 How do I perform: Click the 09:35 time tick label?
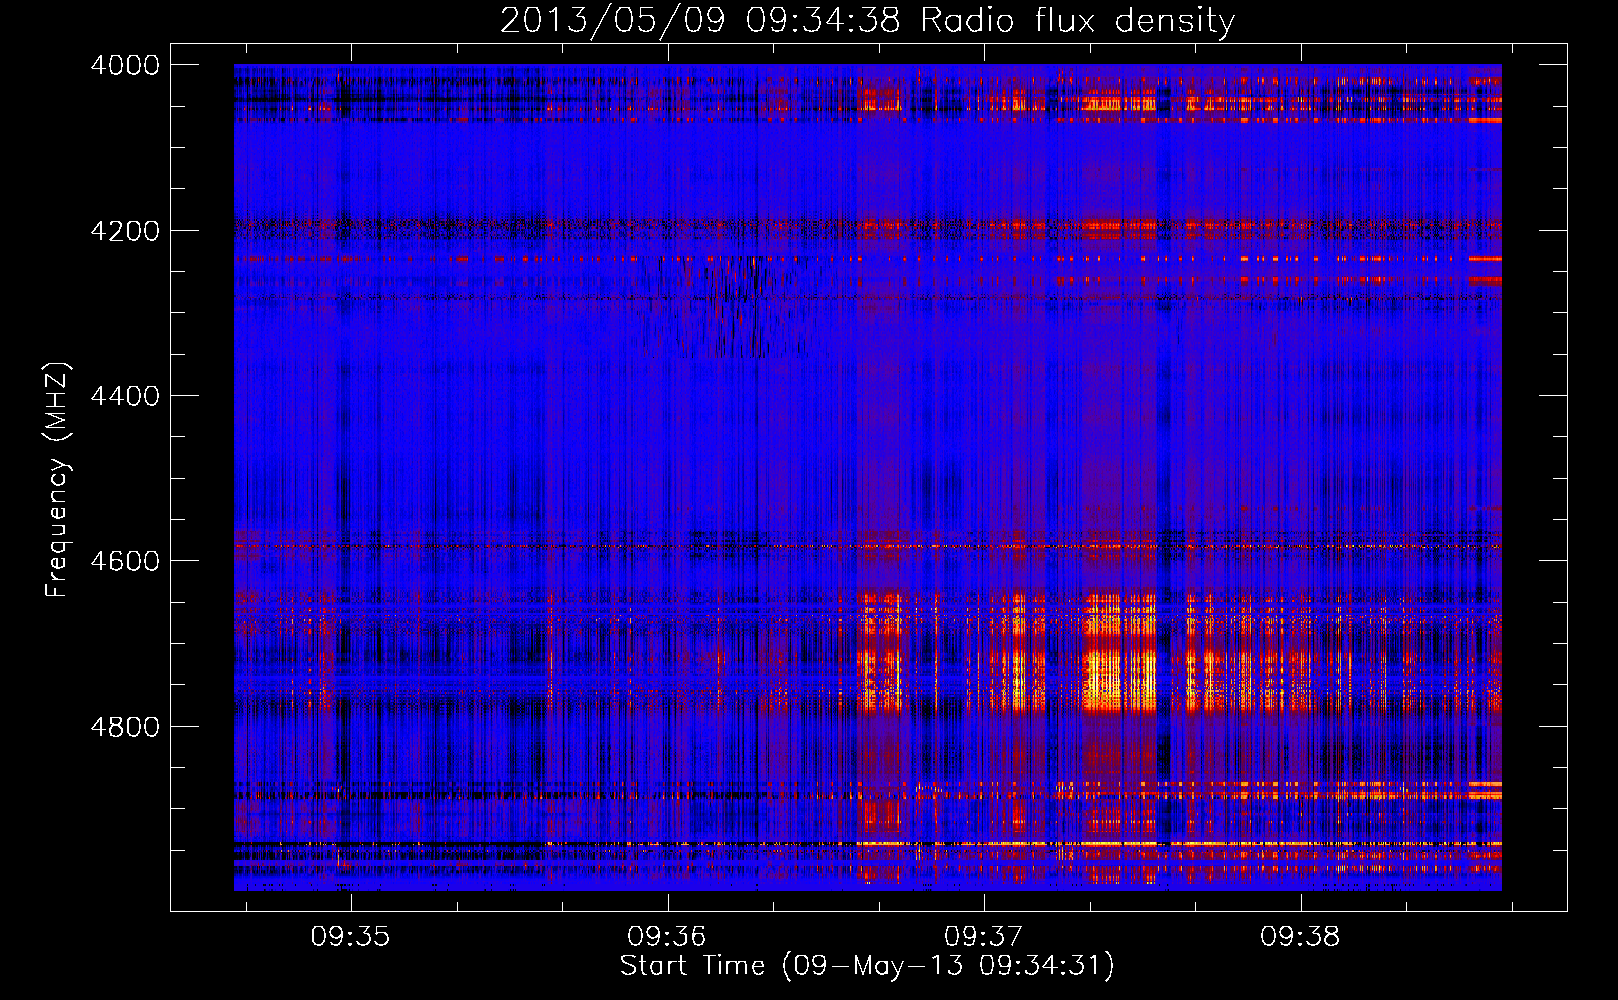350,937
